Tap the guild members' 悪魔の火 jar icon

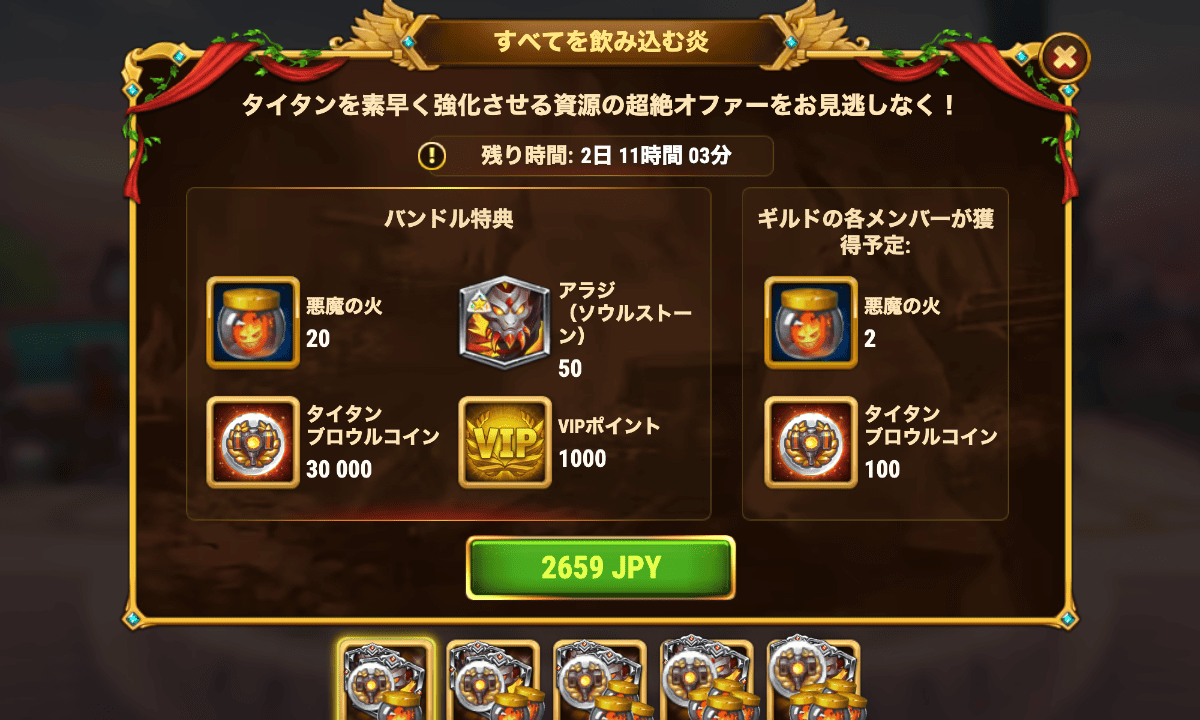pyautogui.click(x=810, y=322)
